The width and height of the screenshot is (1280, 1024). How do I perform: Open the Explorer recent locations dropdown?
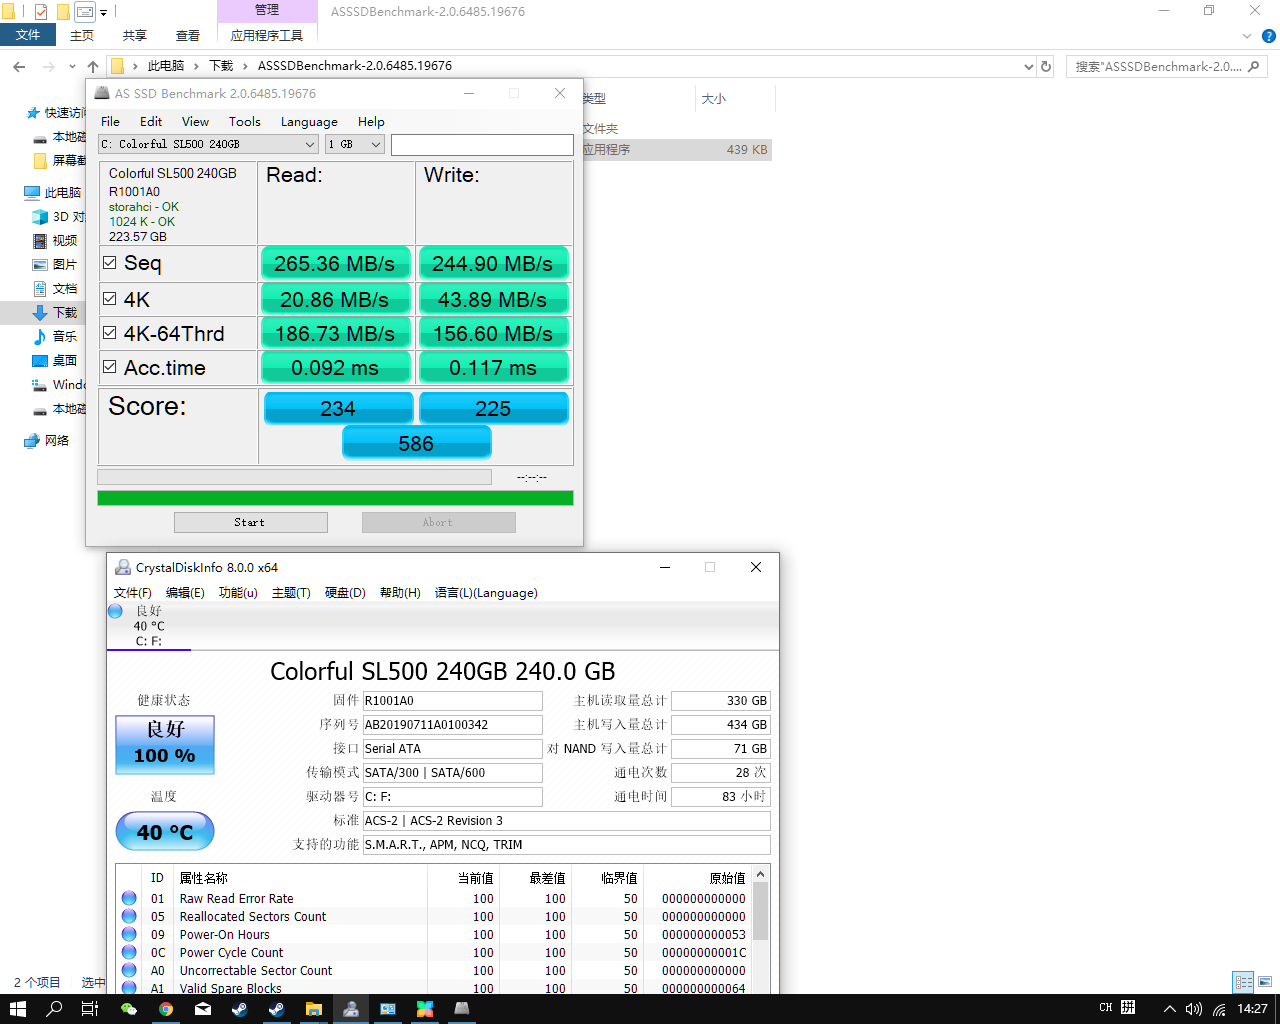(x=72, y=66)
